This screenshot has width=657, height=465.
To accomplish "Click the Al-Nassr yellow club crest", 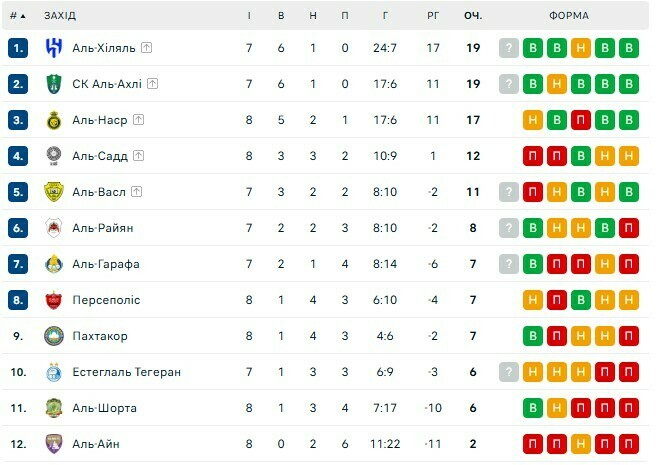I will pos(54,120).
